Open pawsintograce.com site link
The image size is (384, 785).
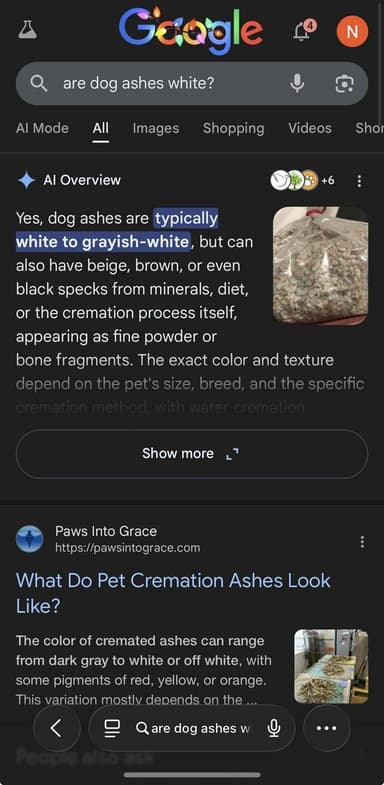[x=128, y=548]
